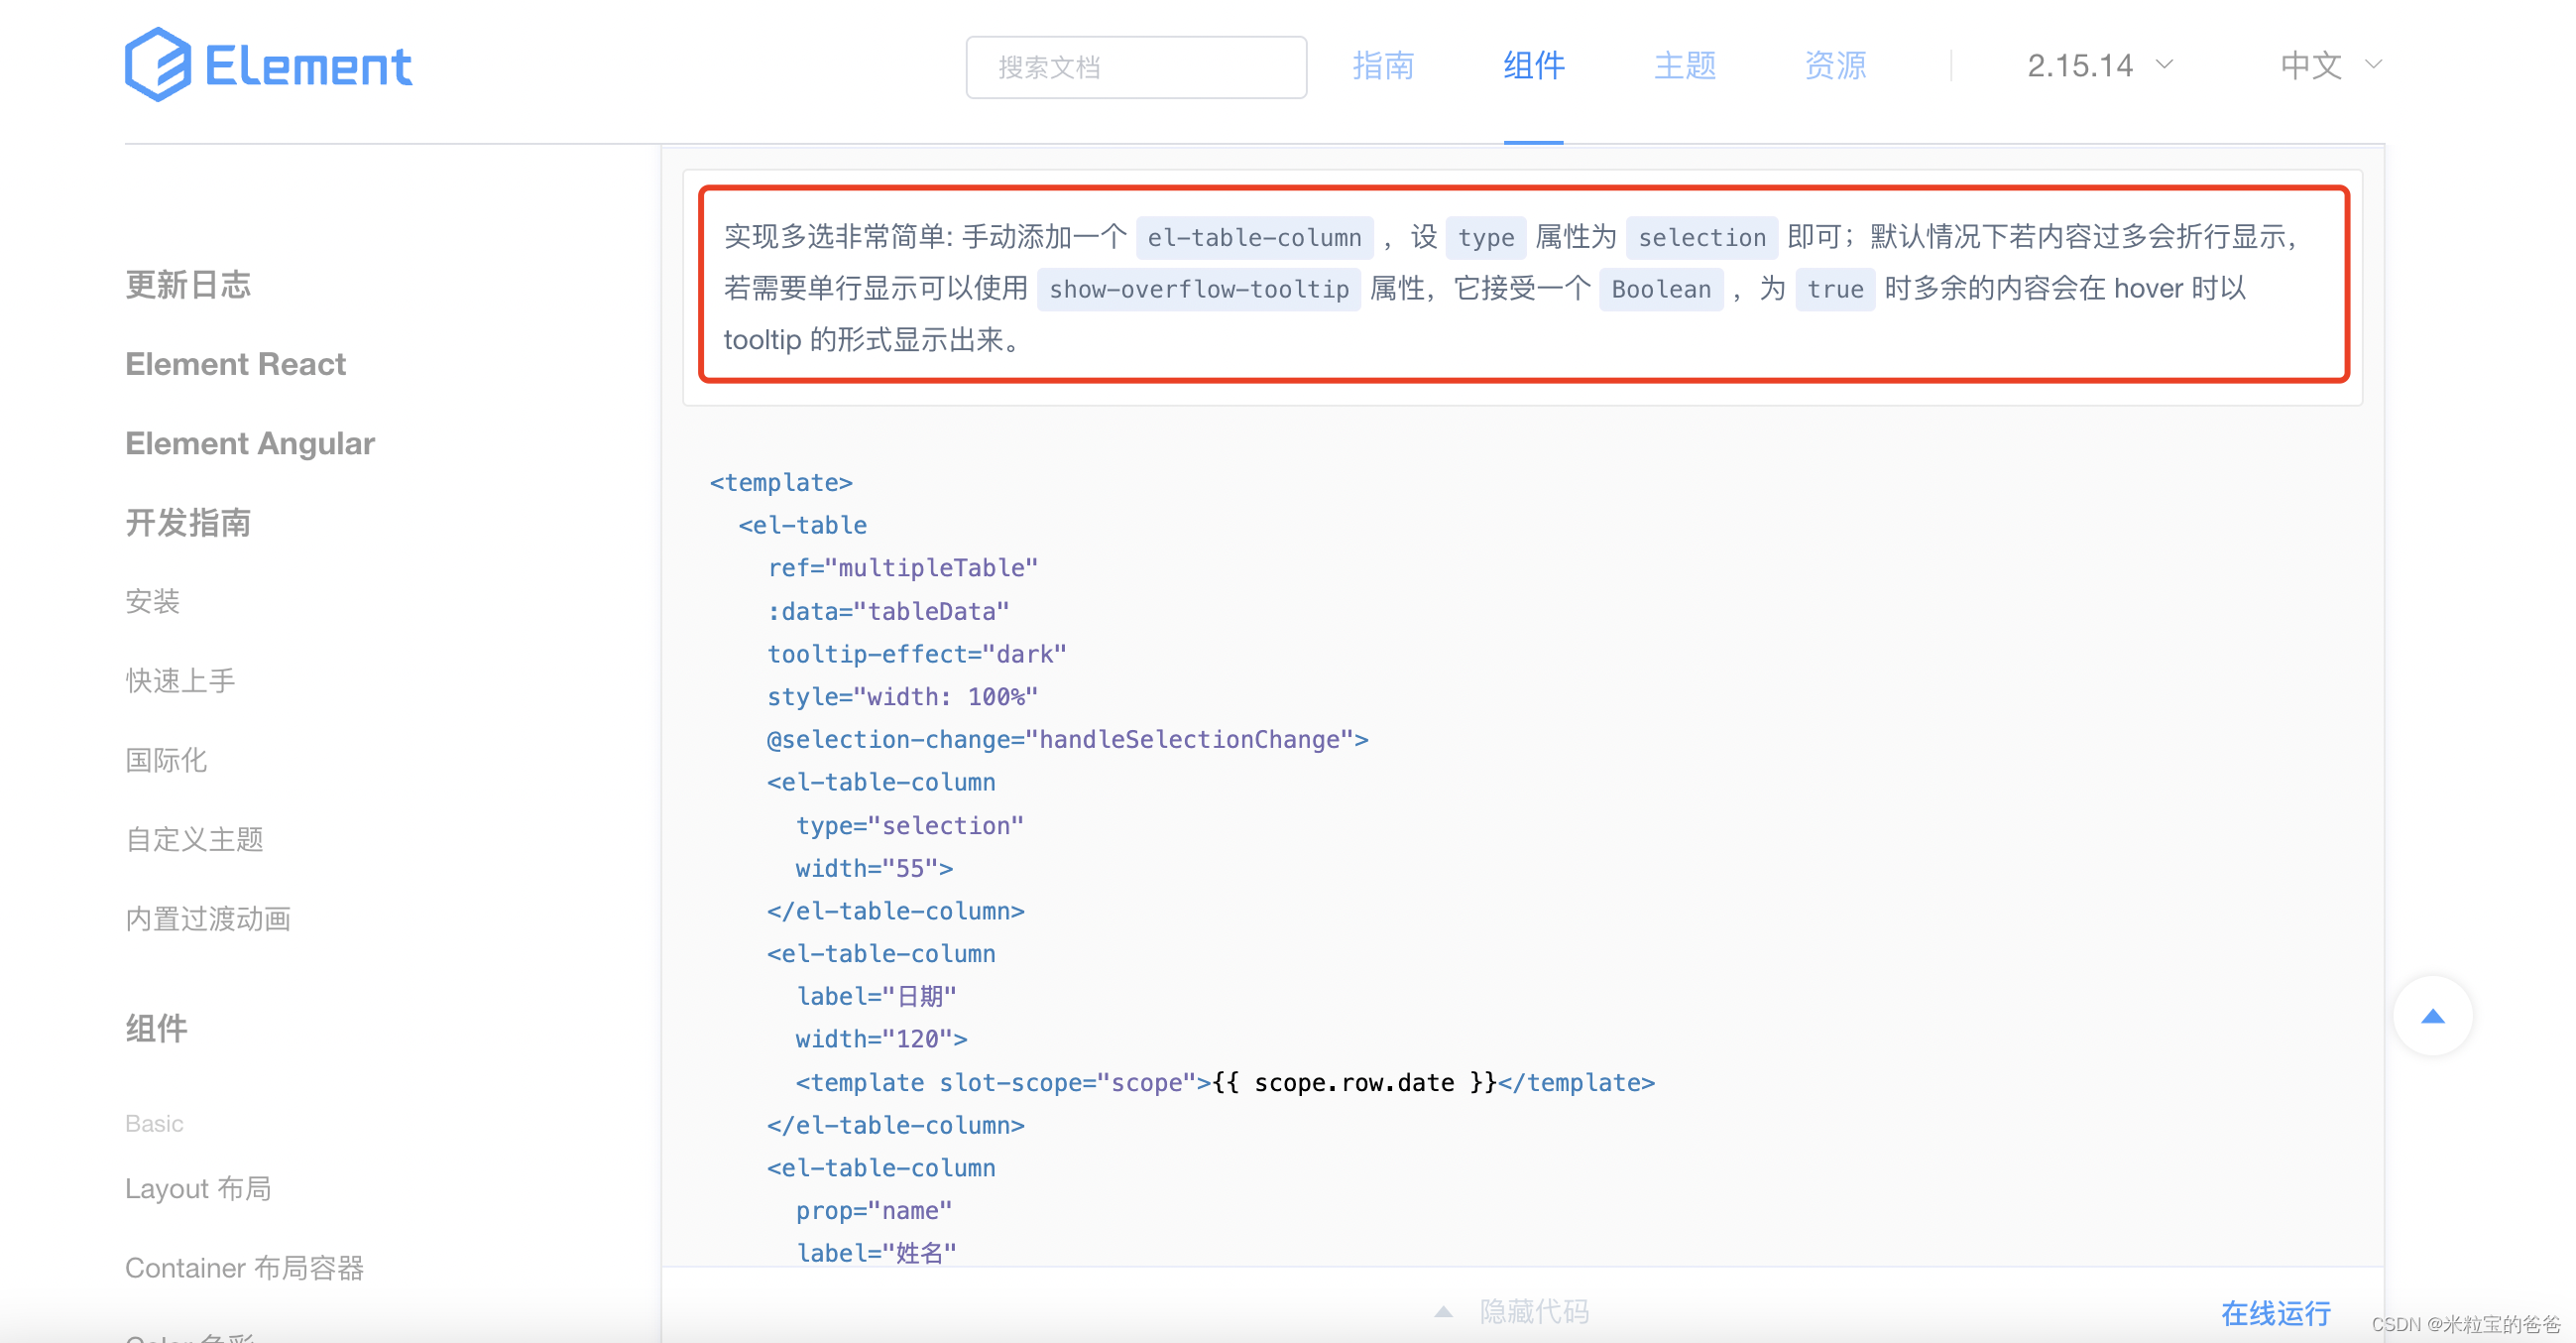Click the back-to-top arrow button

2432,1016
